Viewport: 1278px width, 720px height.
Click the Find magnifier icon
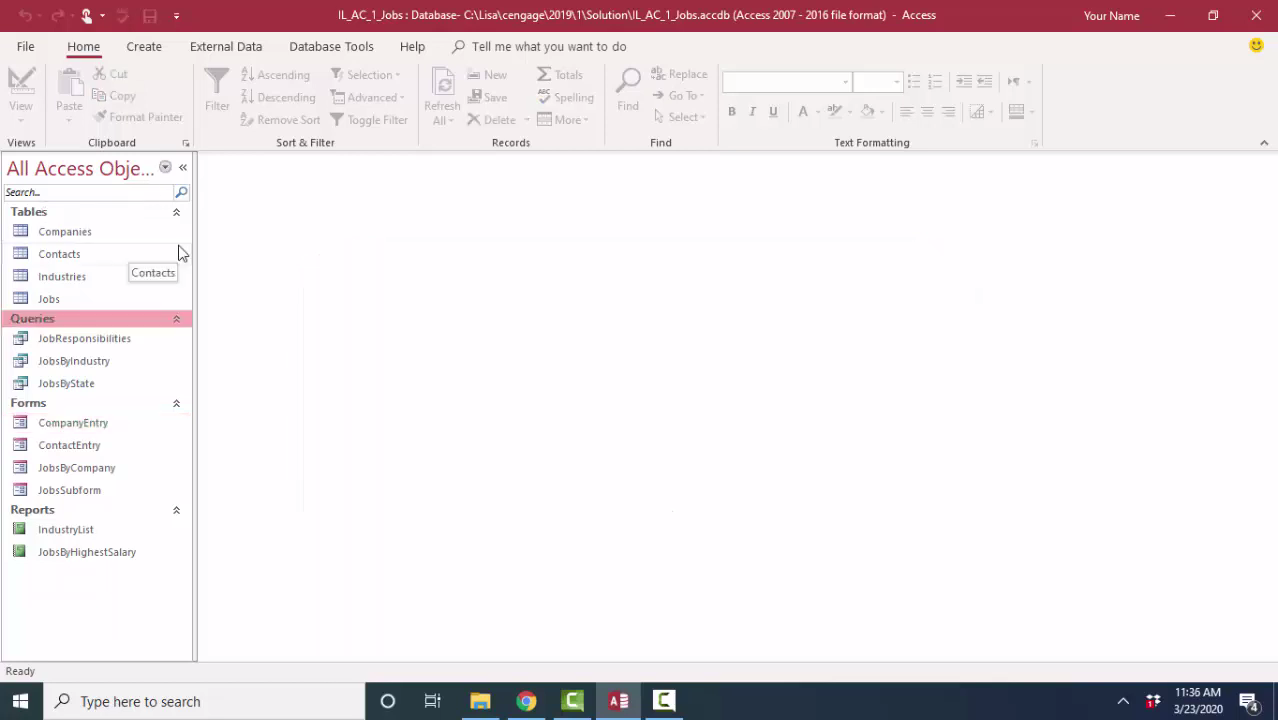[628, 84]
